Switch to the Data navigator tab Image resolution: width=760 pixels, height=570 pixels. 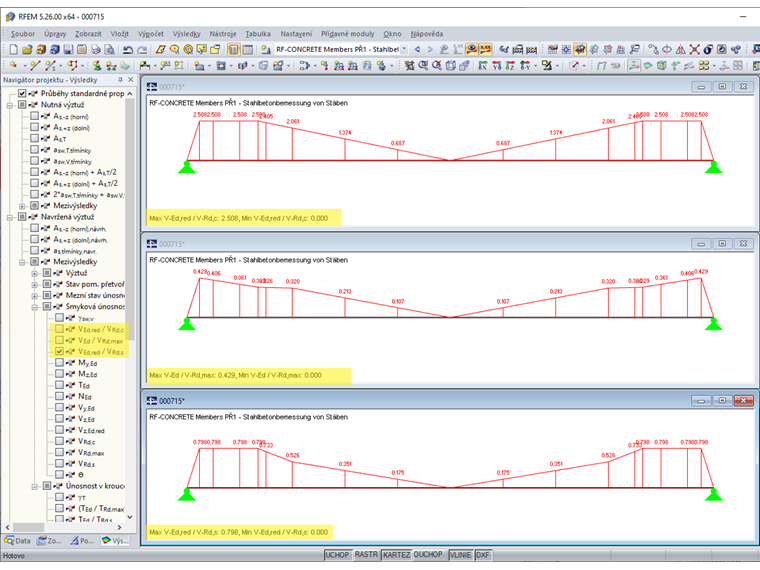point(17,541)
